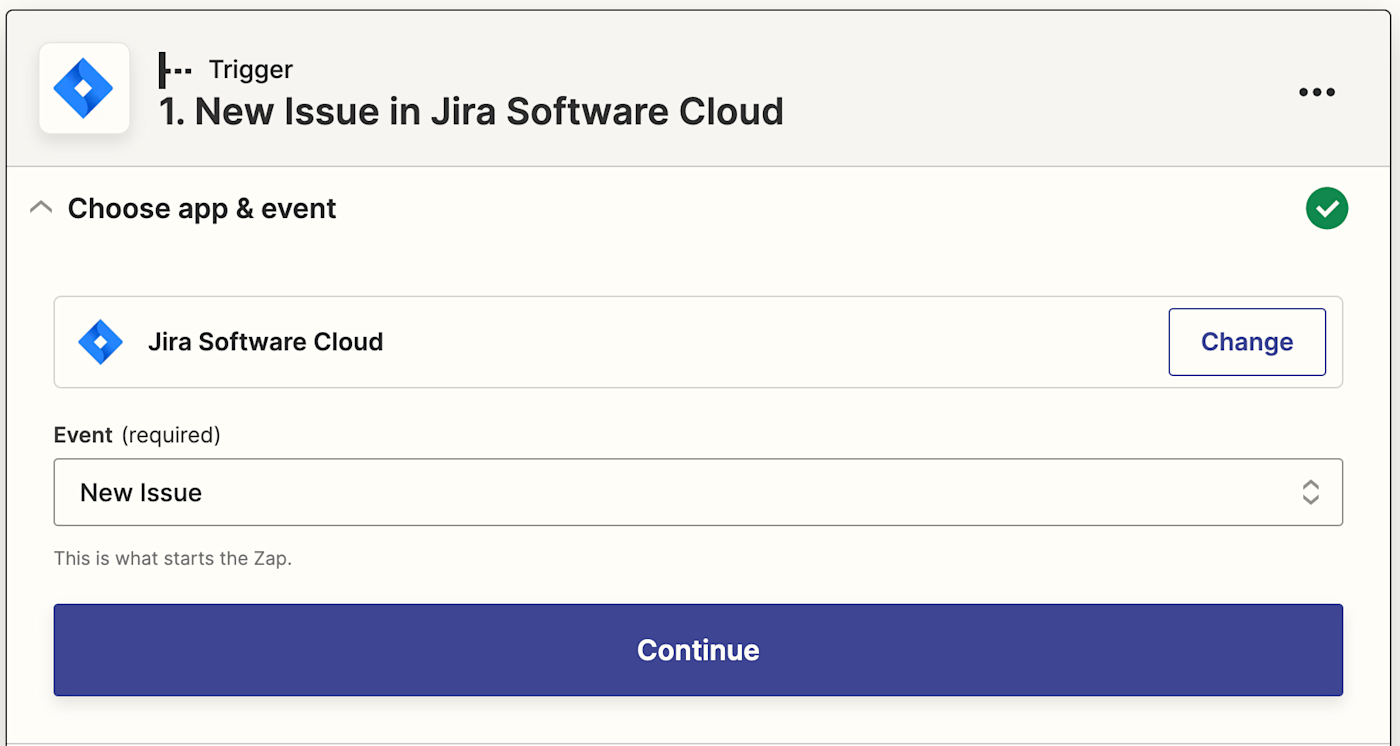Click the Continue button

coord(698,650)
